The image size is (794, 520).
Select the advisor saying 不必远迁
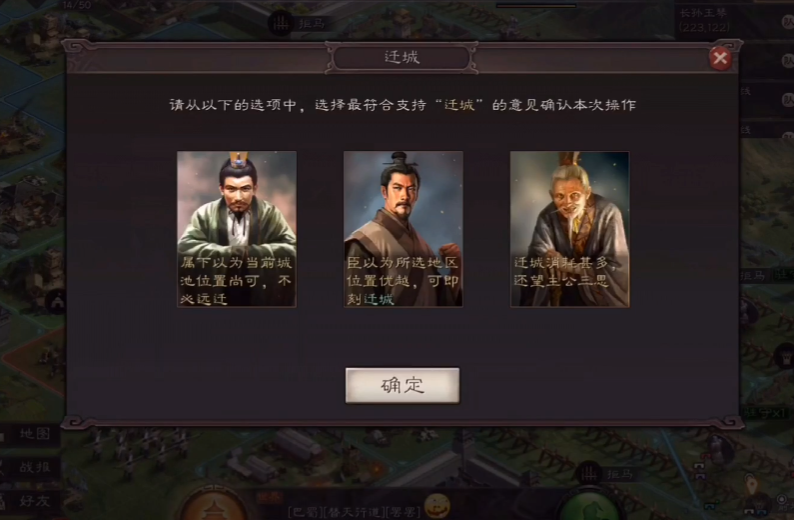coord(237,229)
